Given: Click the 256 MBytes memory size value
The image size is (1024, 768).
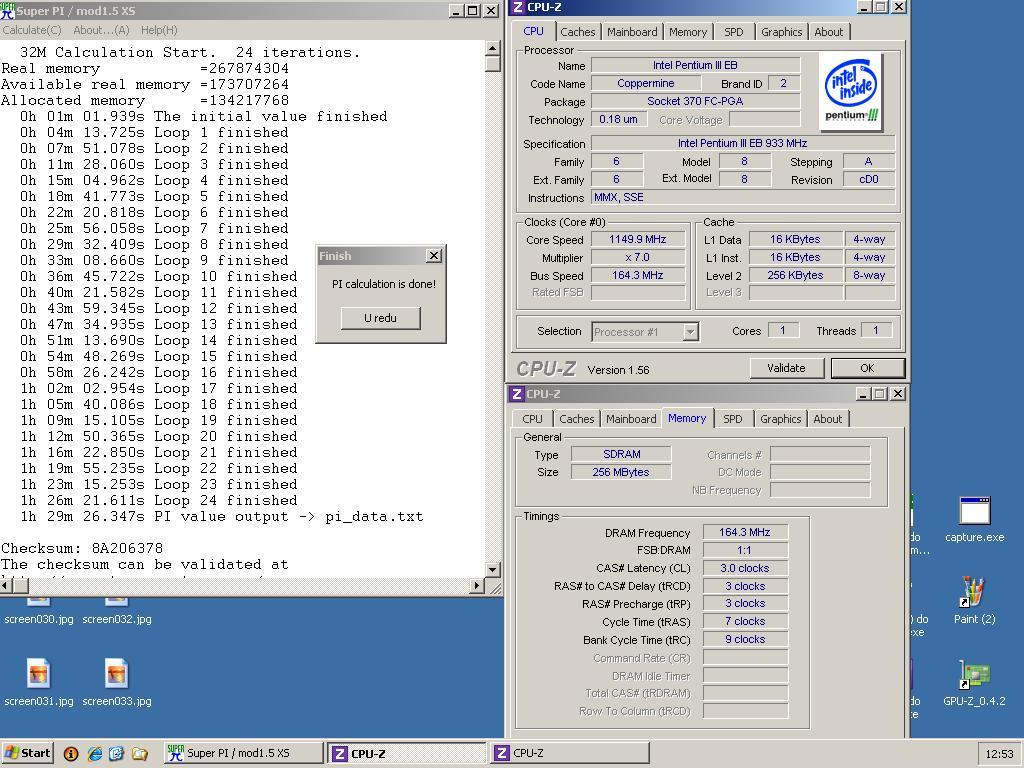Looking at the screenshot, I should (621, 472).
